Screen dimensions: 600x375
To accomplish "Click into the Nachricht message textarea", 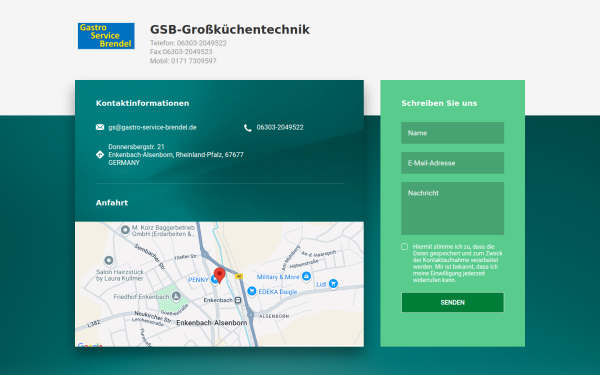I will 453,209.
